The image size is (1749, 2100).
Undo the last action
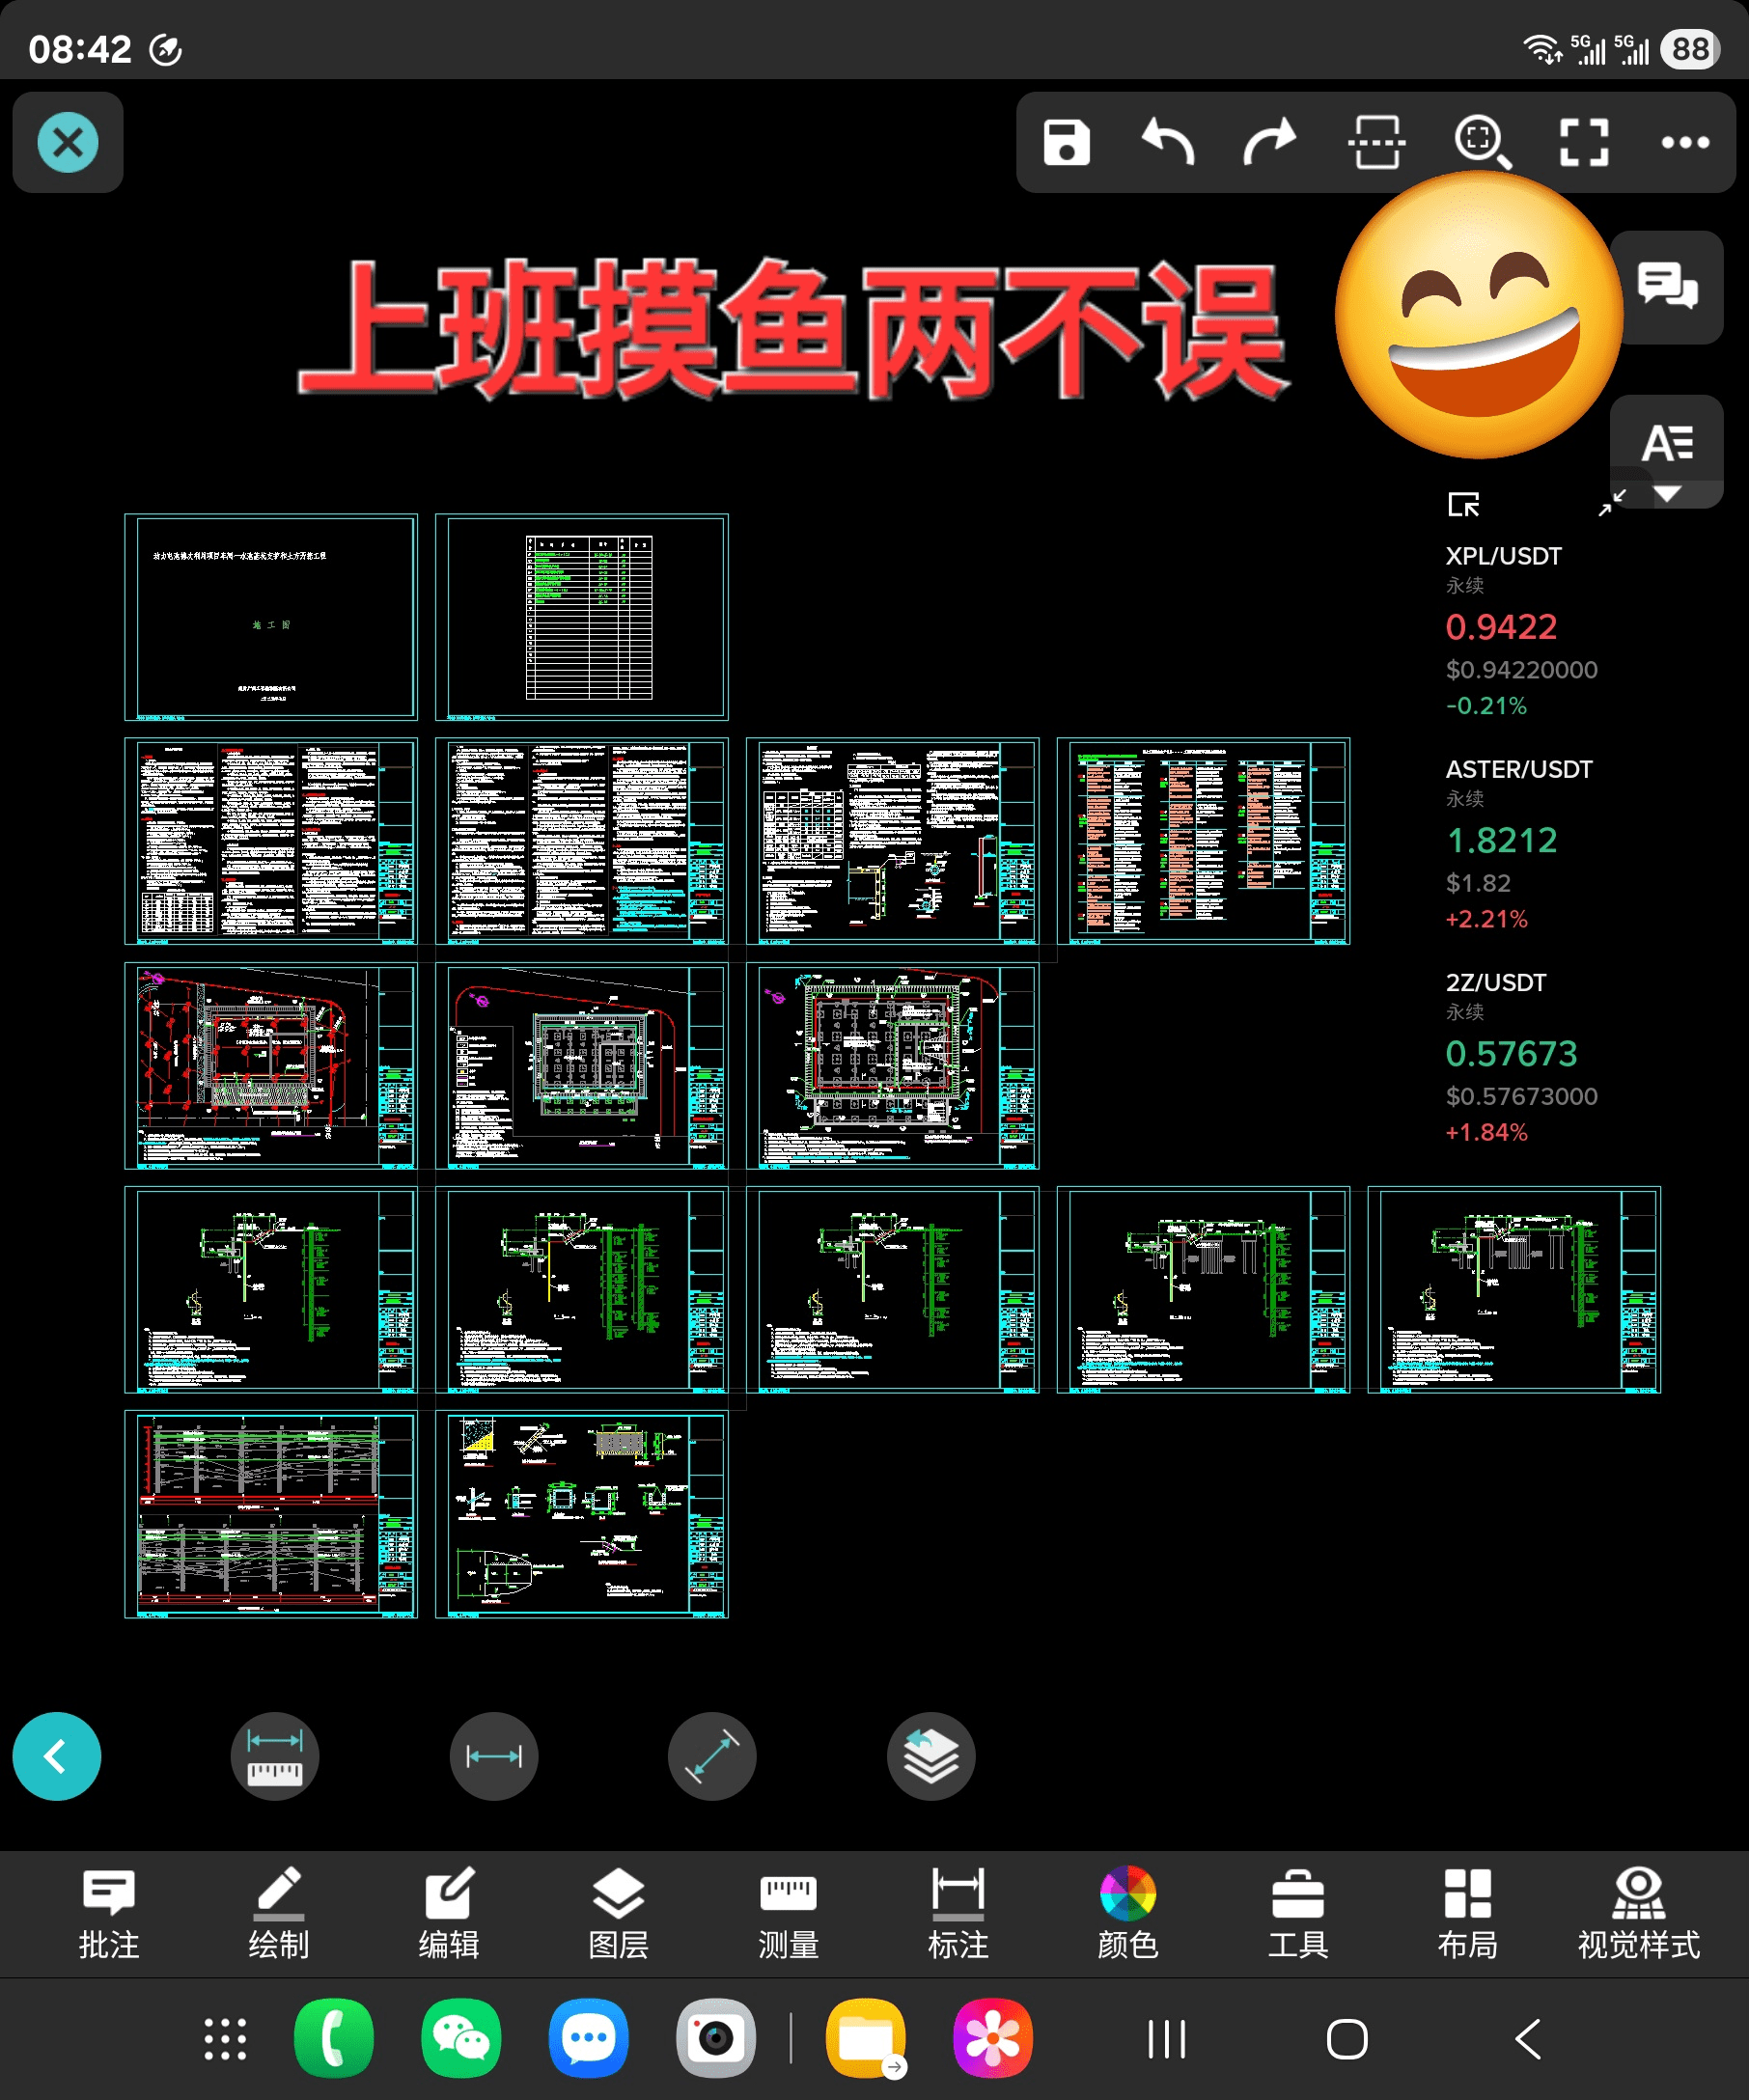[x=1168, y=142]
